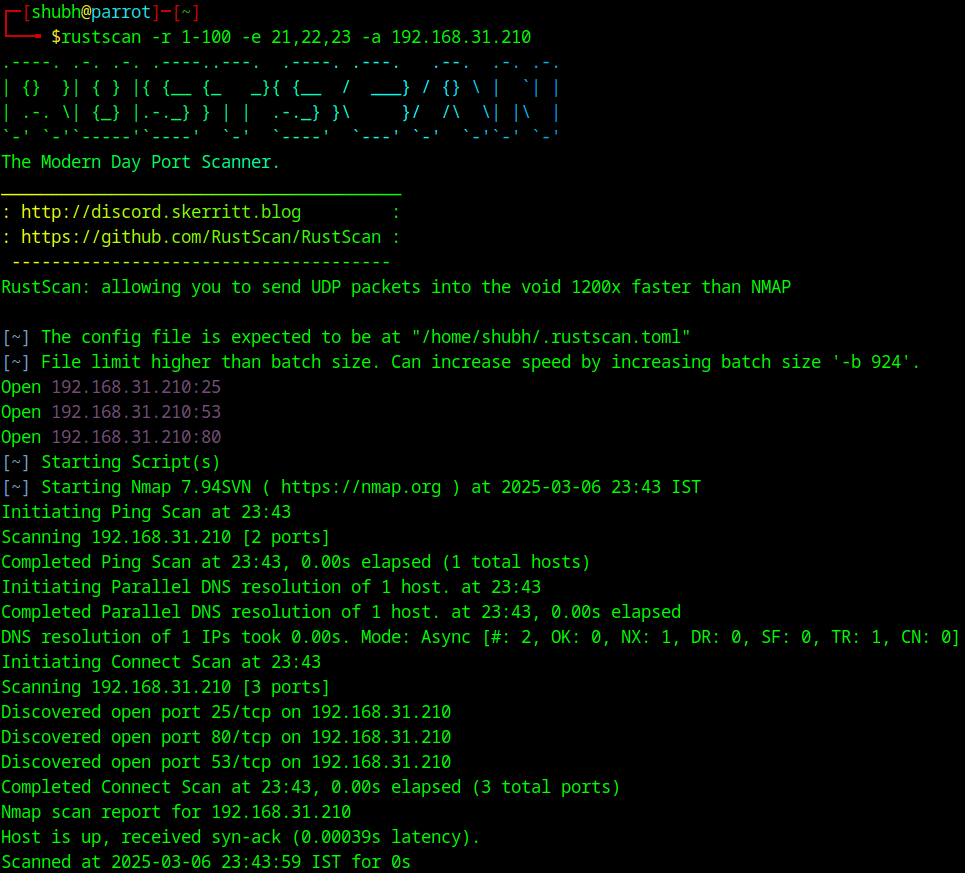Viewport: 965px width, 873px height.
Task: Click the RustScan ASCII art banner
Action: (x=281, y=100)
